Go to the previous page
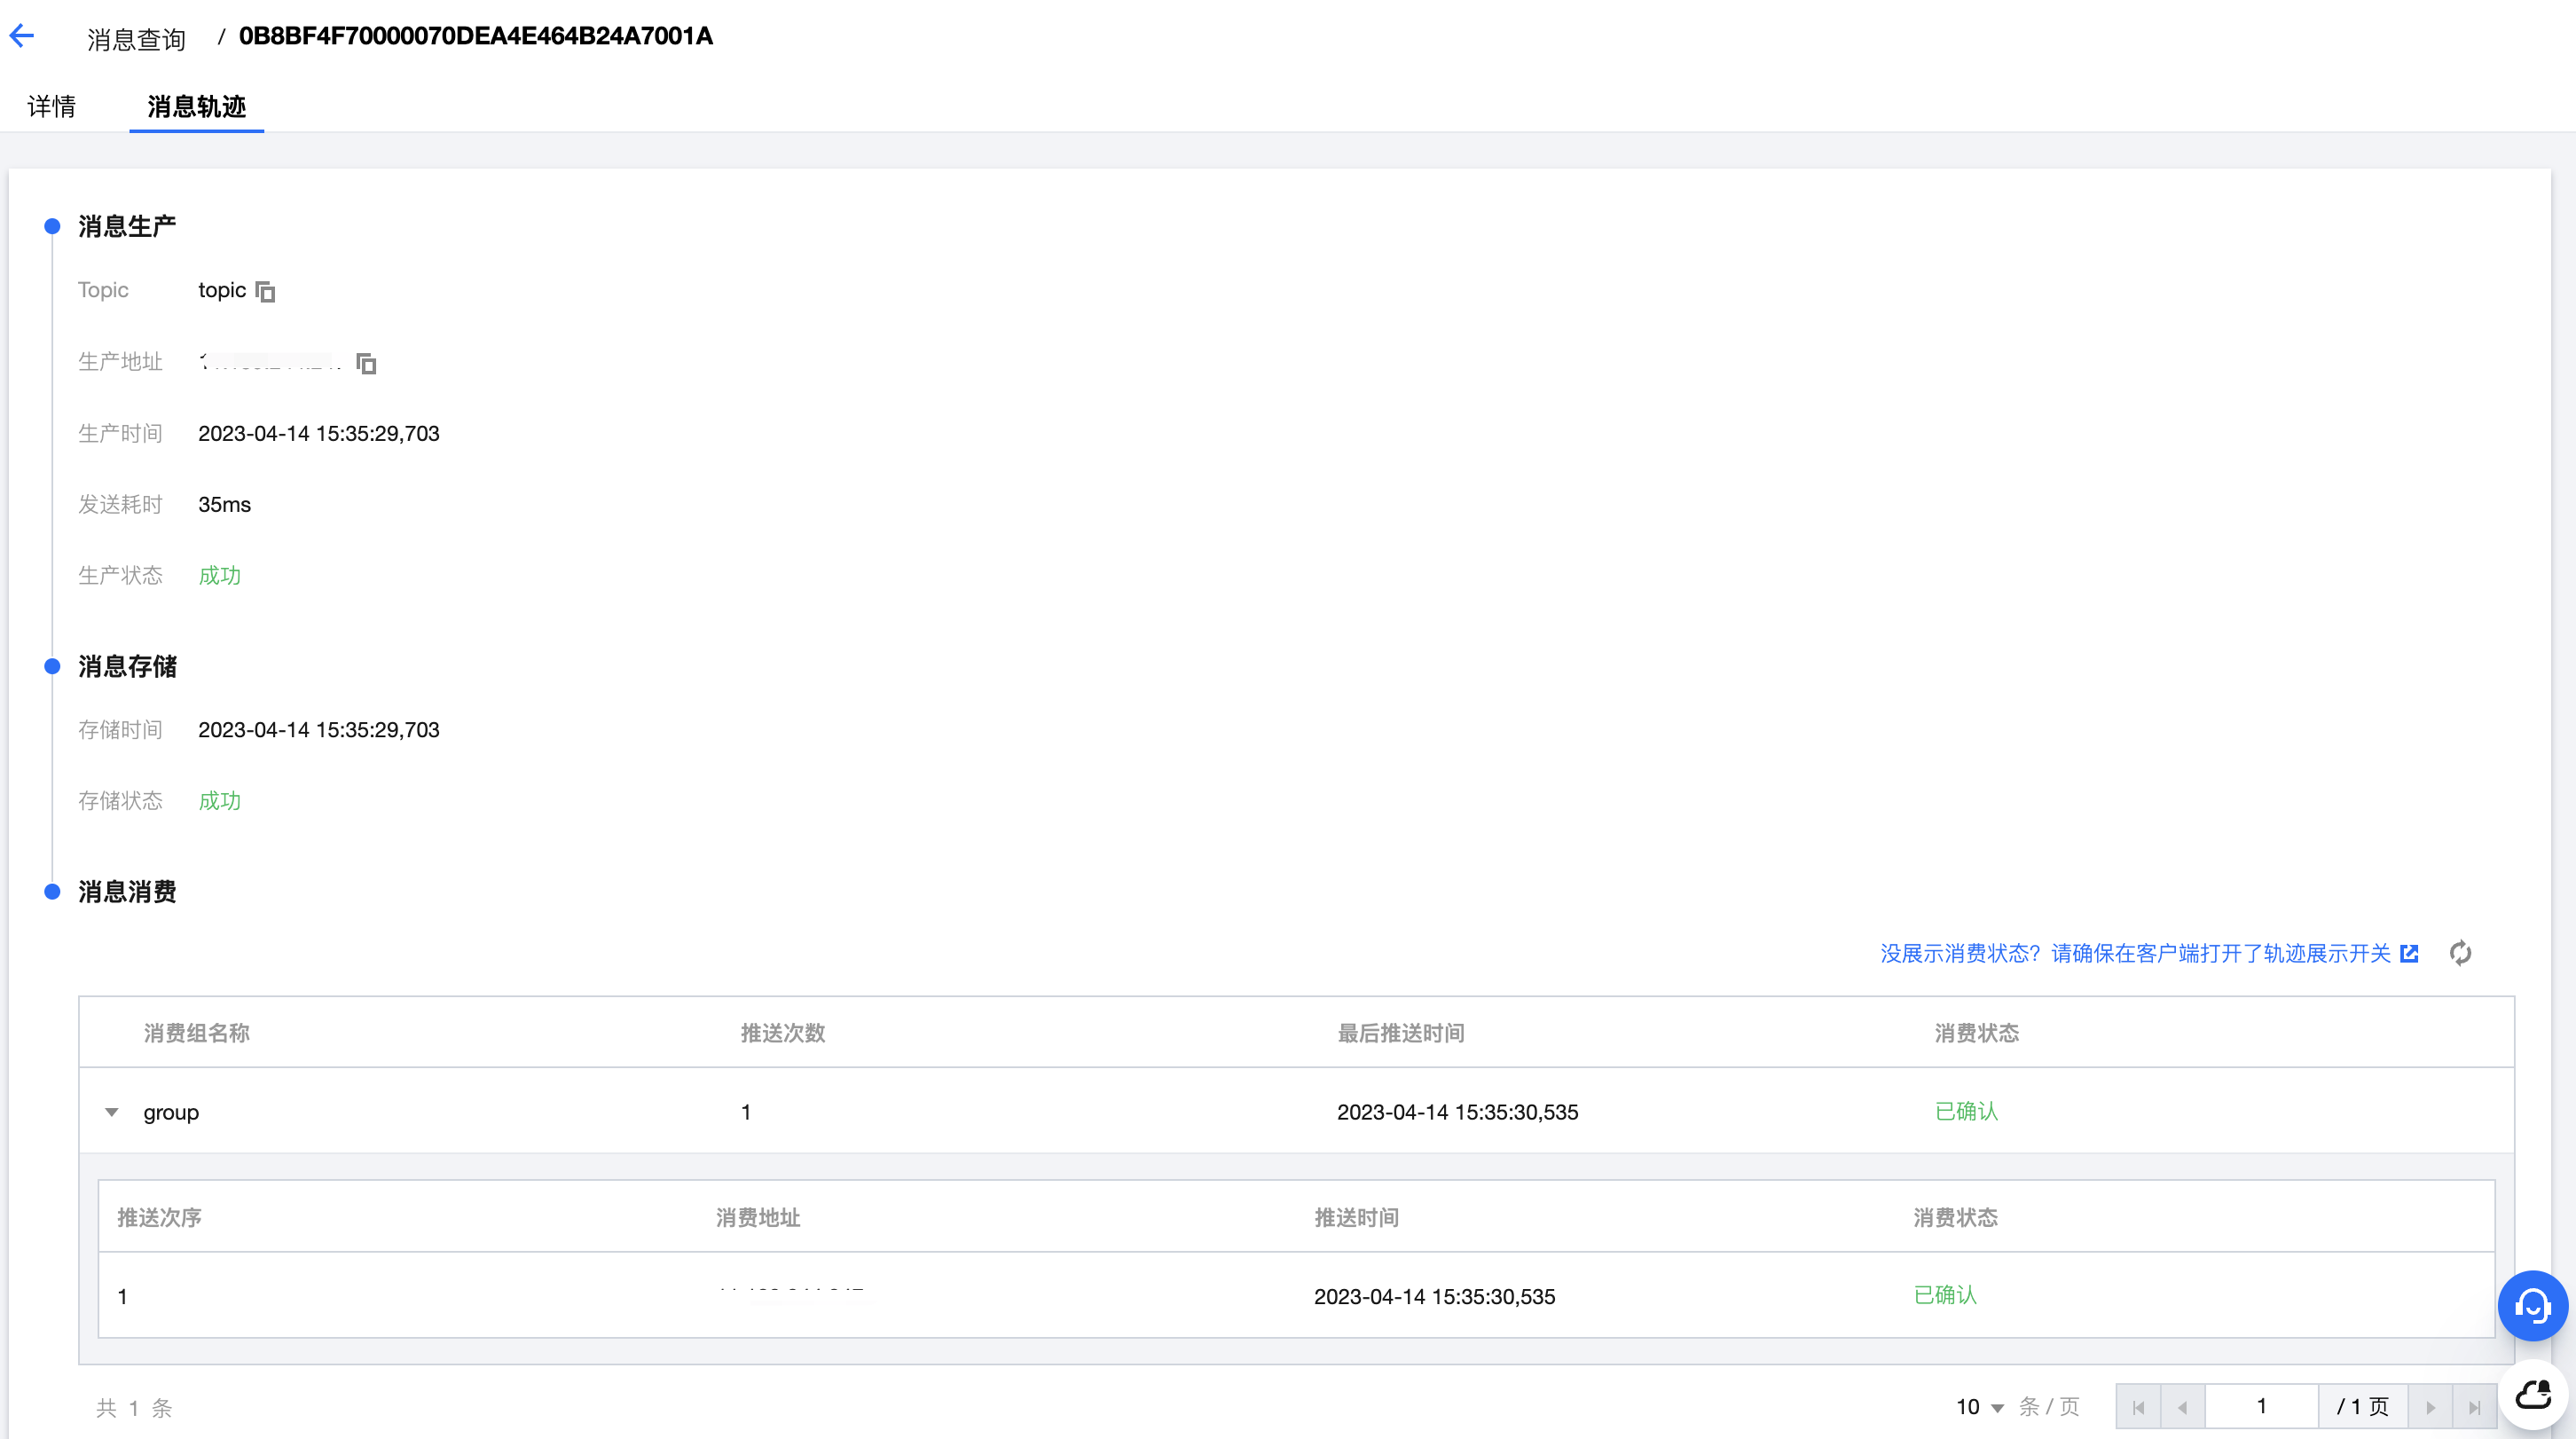Viewport: 2576px width, 1439px height. coord(2183,1407)
